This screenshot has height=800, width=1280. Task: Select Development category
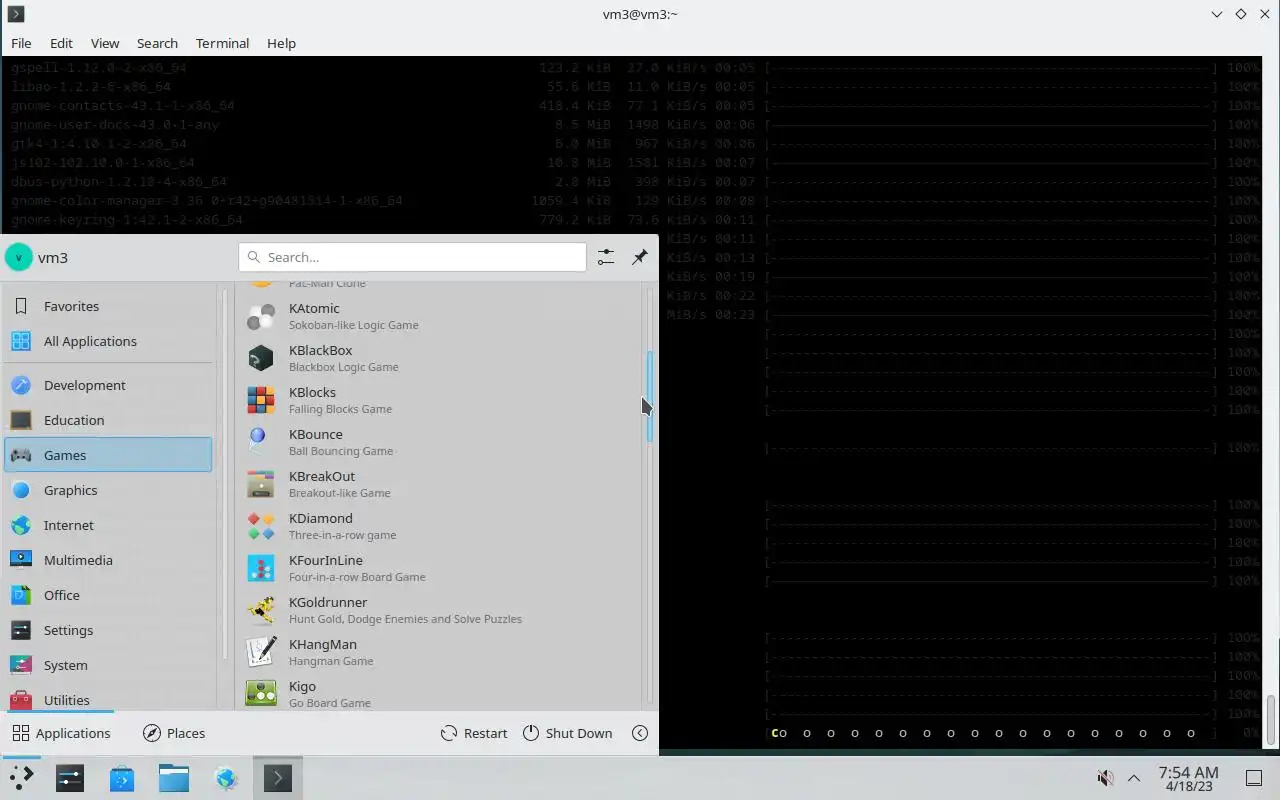[x=108, y=385]
